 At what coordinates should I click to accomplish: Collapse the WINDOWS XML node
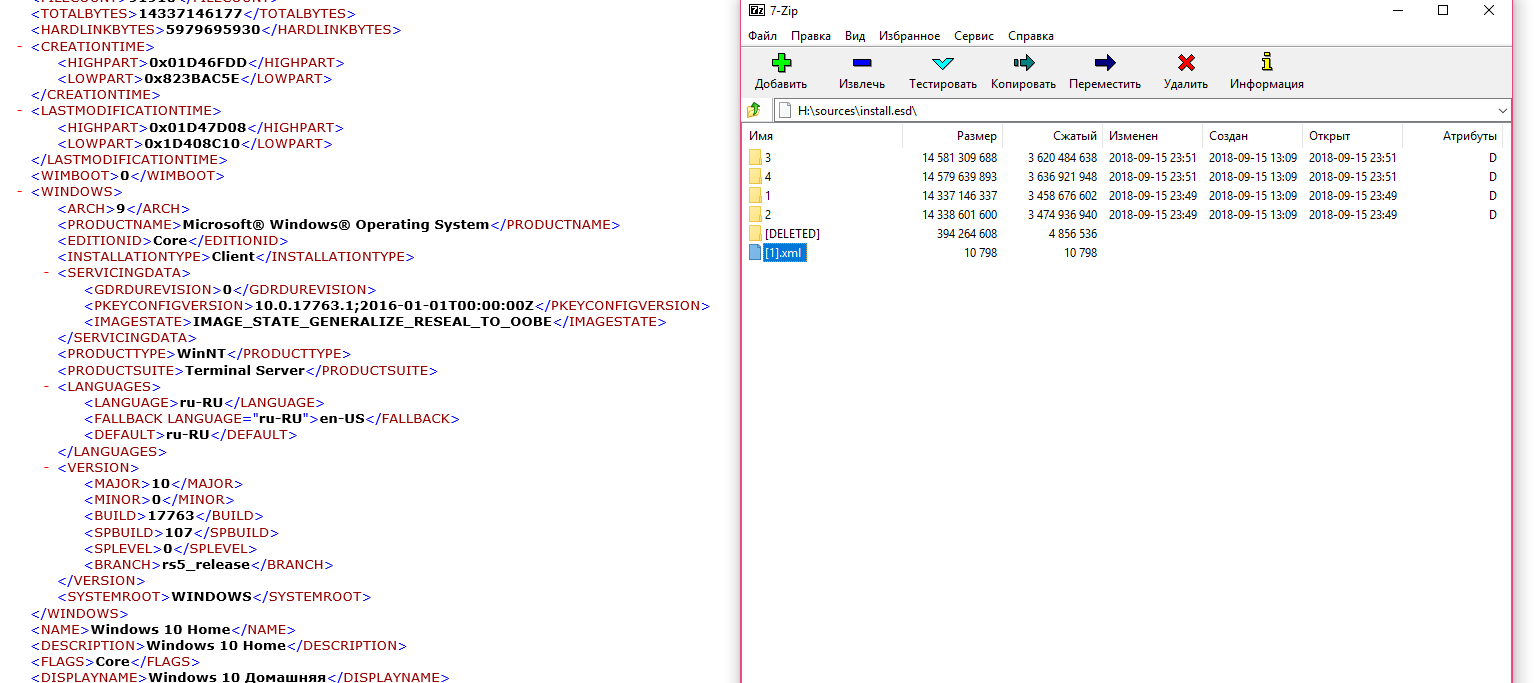[x=20, y=192]
